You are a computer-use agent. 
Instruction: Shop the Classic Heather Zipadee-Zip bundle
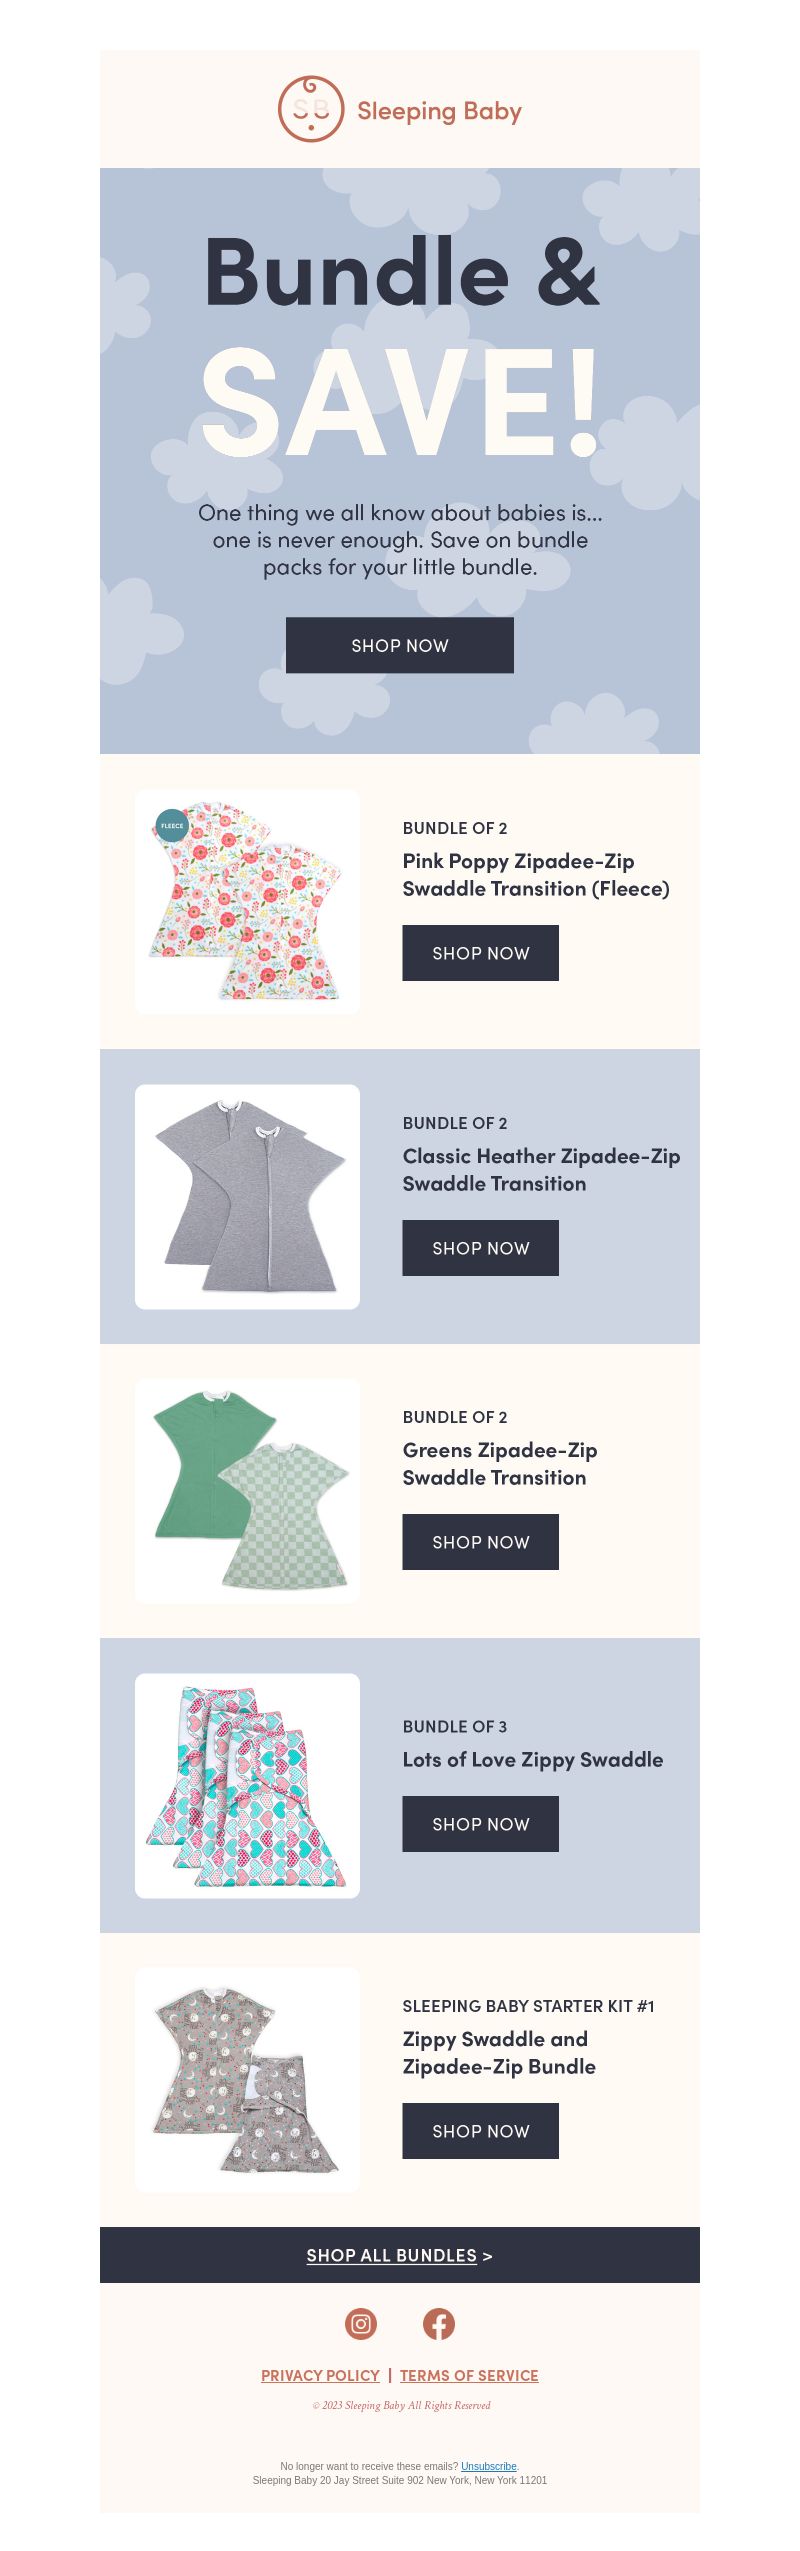481,1248
